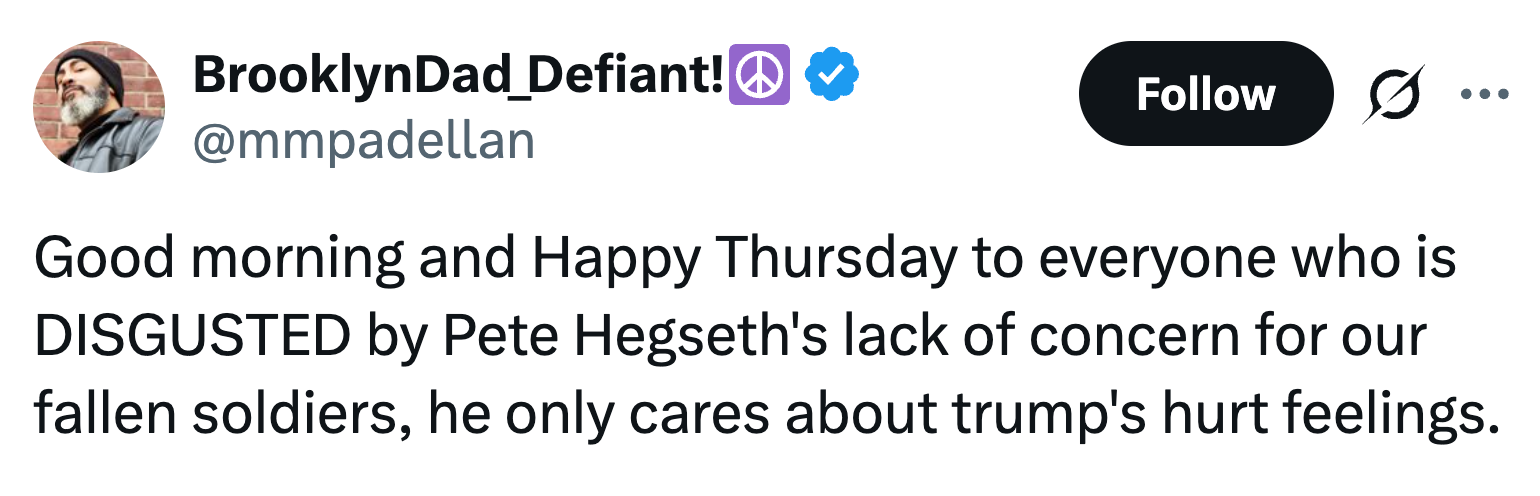Click "Good morning" at the tweet start
Screen dimensions: 1540x496
pyautogui.click(x=218, y=261)
